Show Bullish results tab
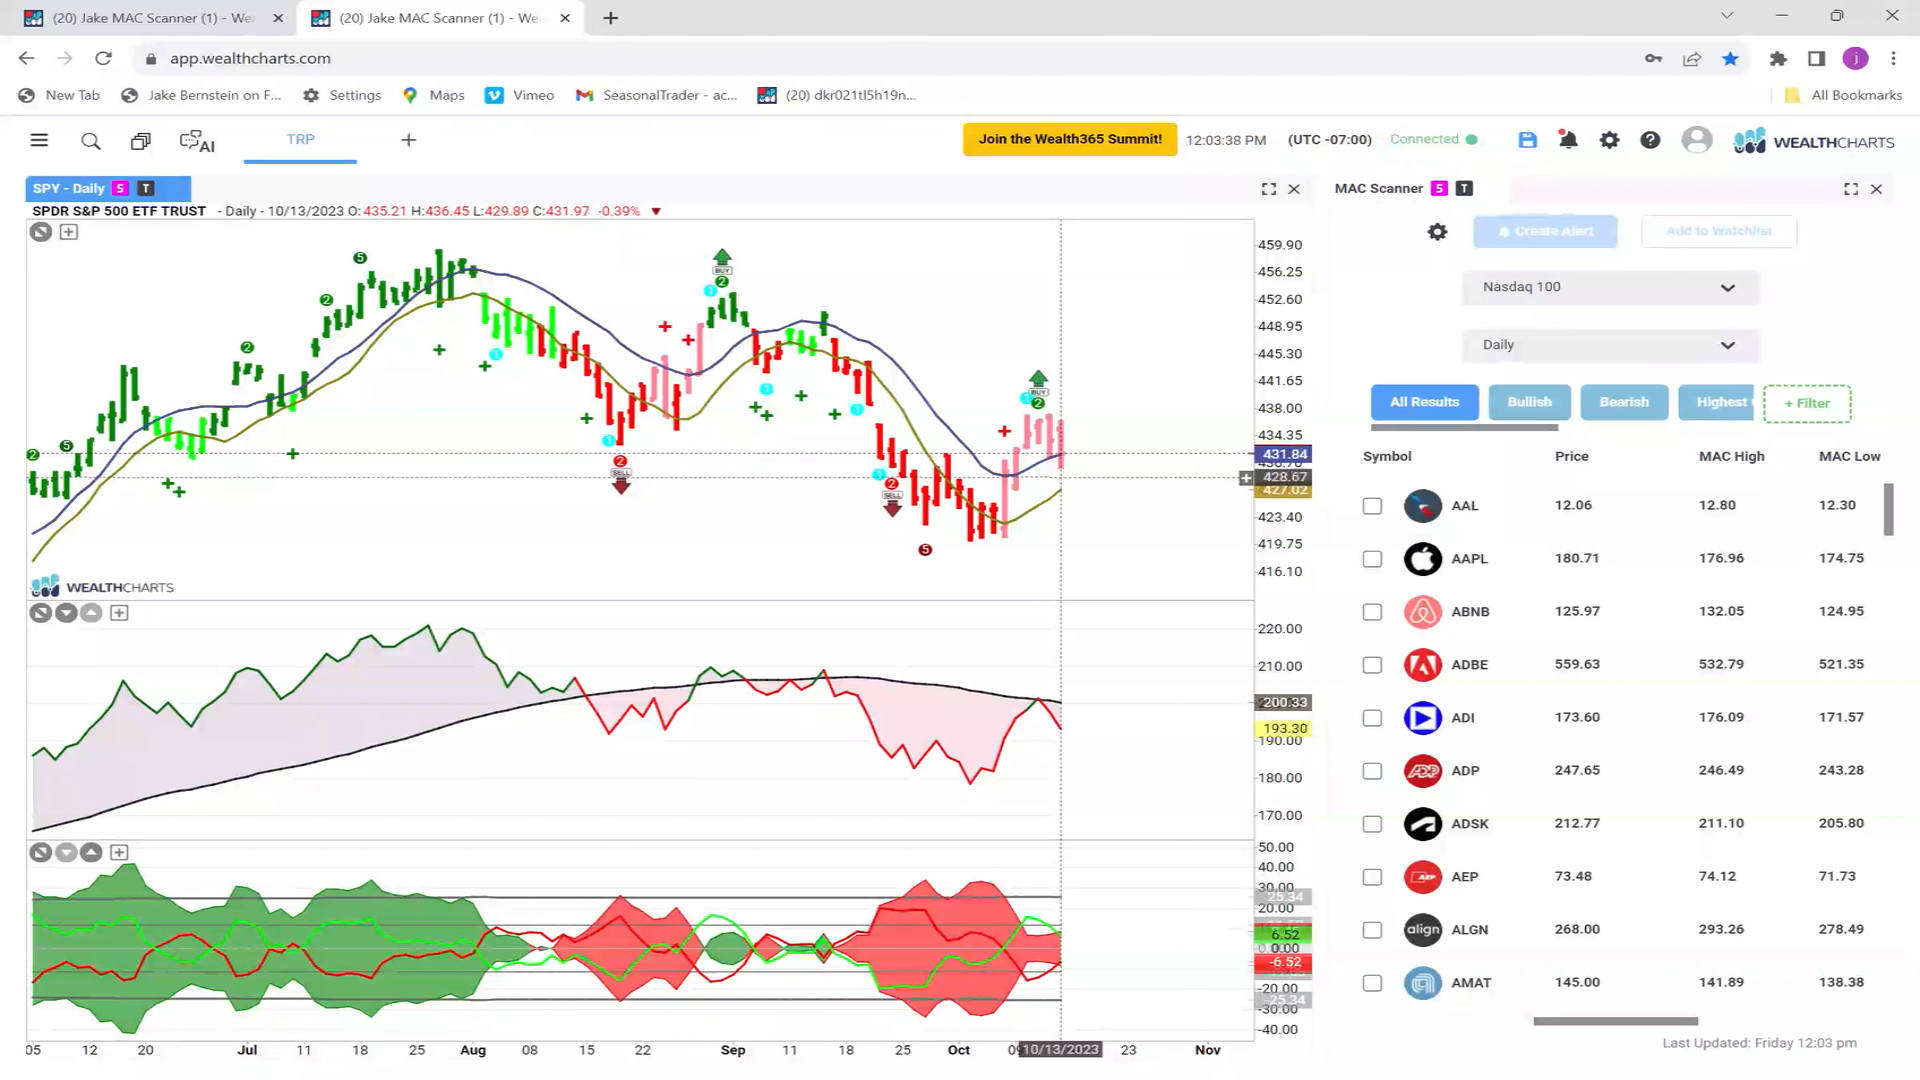This screenshot has height=1080, width=1920. click(x=1529, y=402)
